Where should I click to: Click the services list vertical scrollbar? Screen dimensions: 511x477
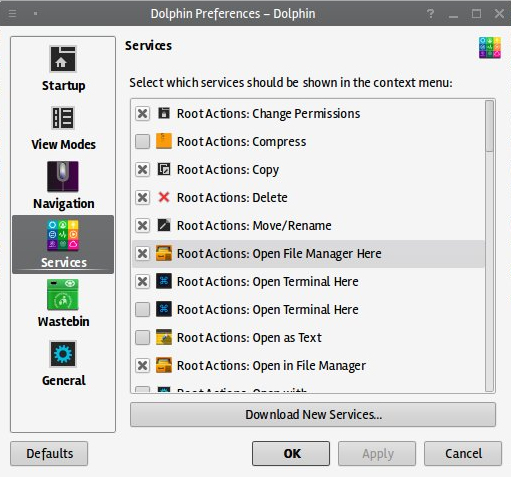click(489, 246)
